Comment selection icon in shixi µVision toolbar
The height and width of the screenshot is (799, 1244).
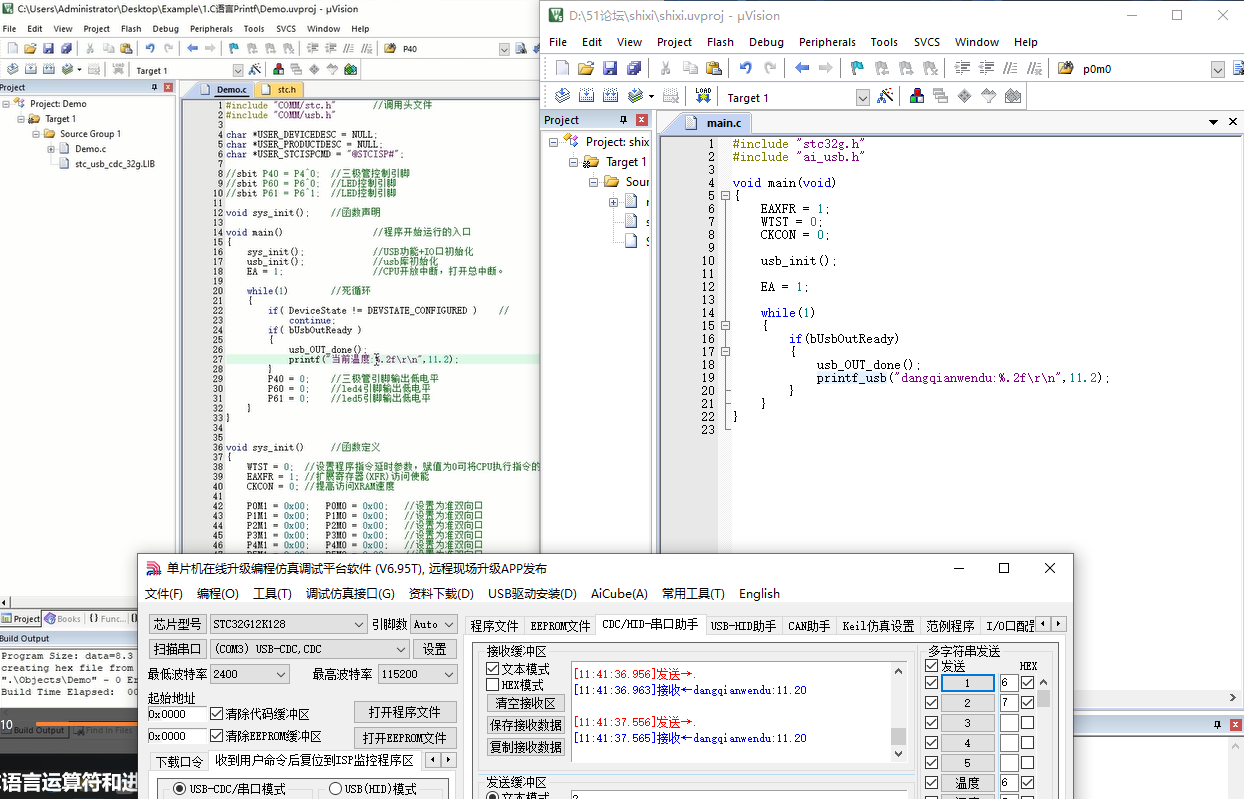point(1011,68)
